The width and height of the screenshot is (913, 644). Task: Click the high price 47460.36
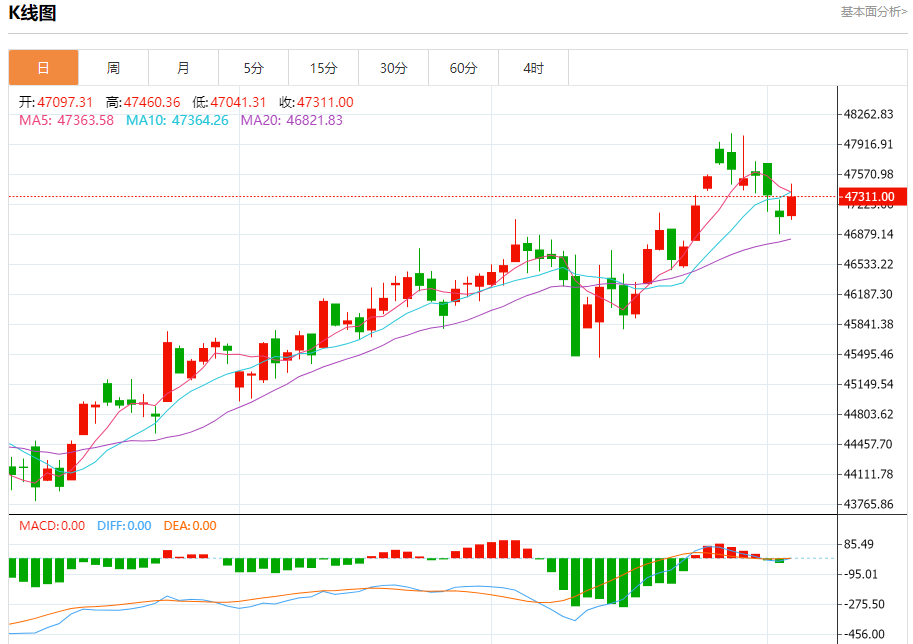tap(152, 102)
